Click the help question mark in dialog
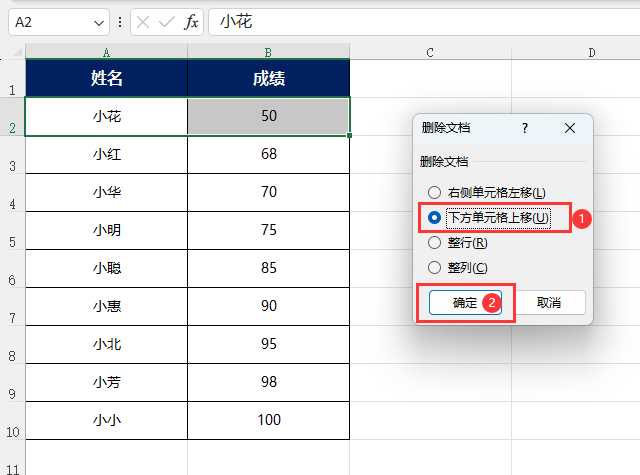Screen dimensions: 640x475 [x=525, y=128]
